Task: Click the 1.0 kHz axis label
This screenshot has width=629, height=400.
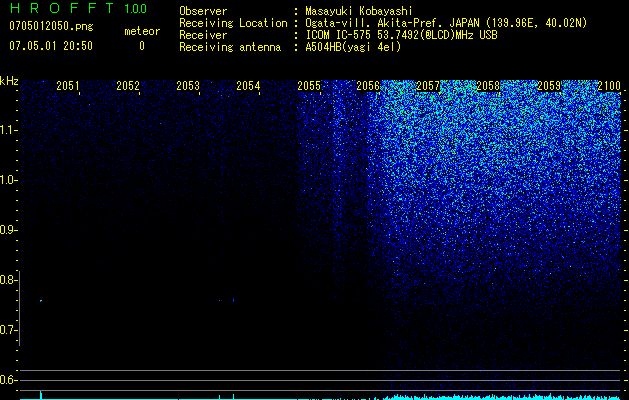Action: point(8,180)
